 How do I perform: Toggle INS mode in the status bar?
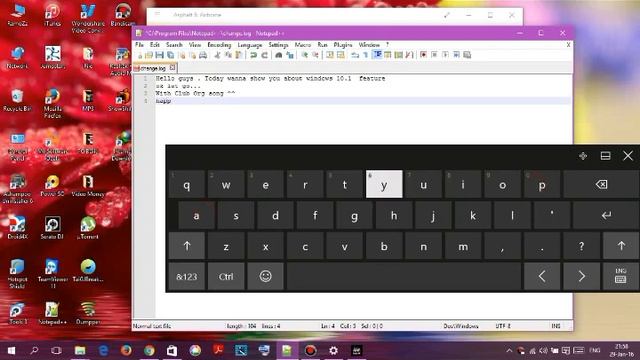(556, 326)
